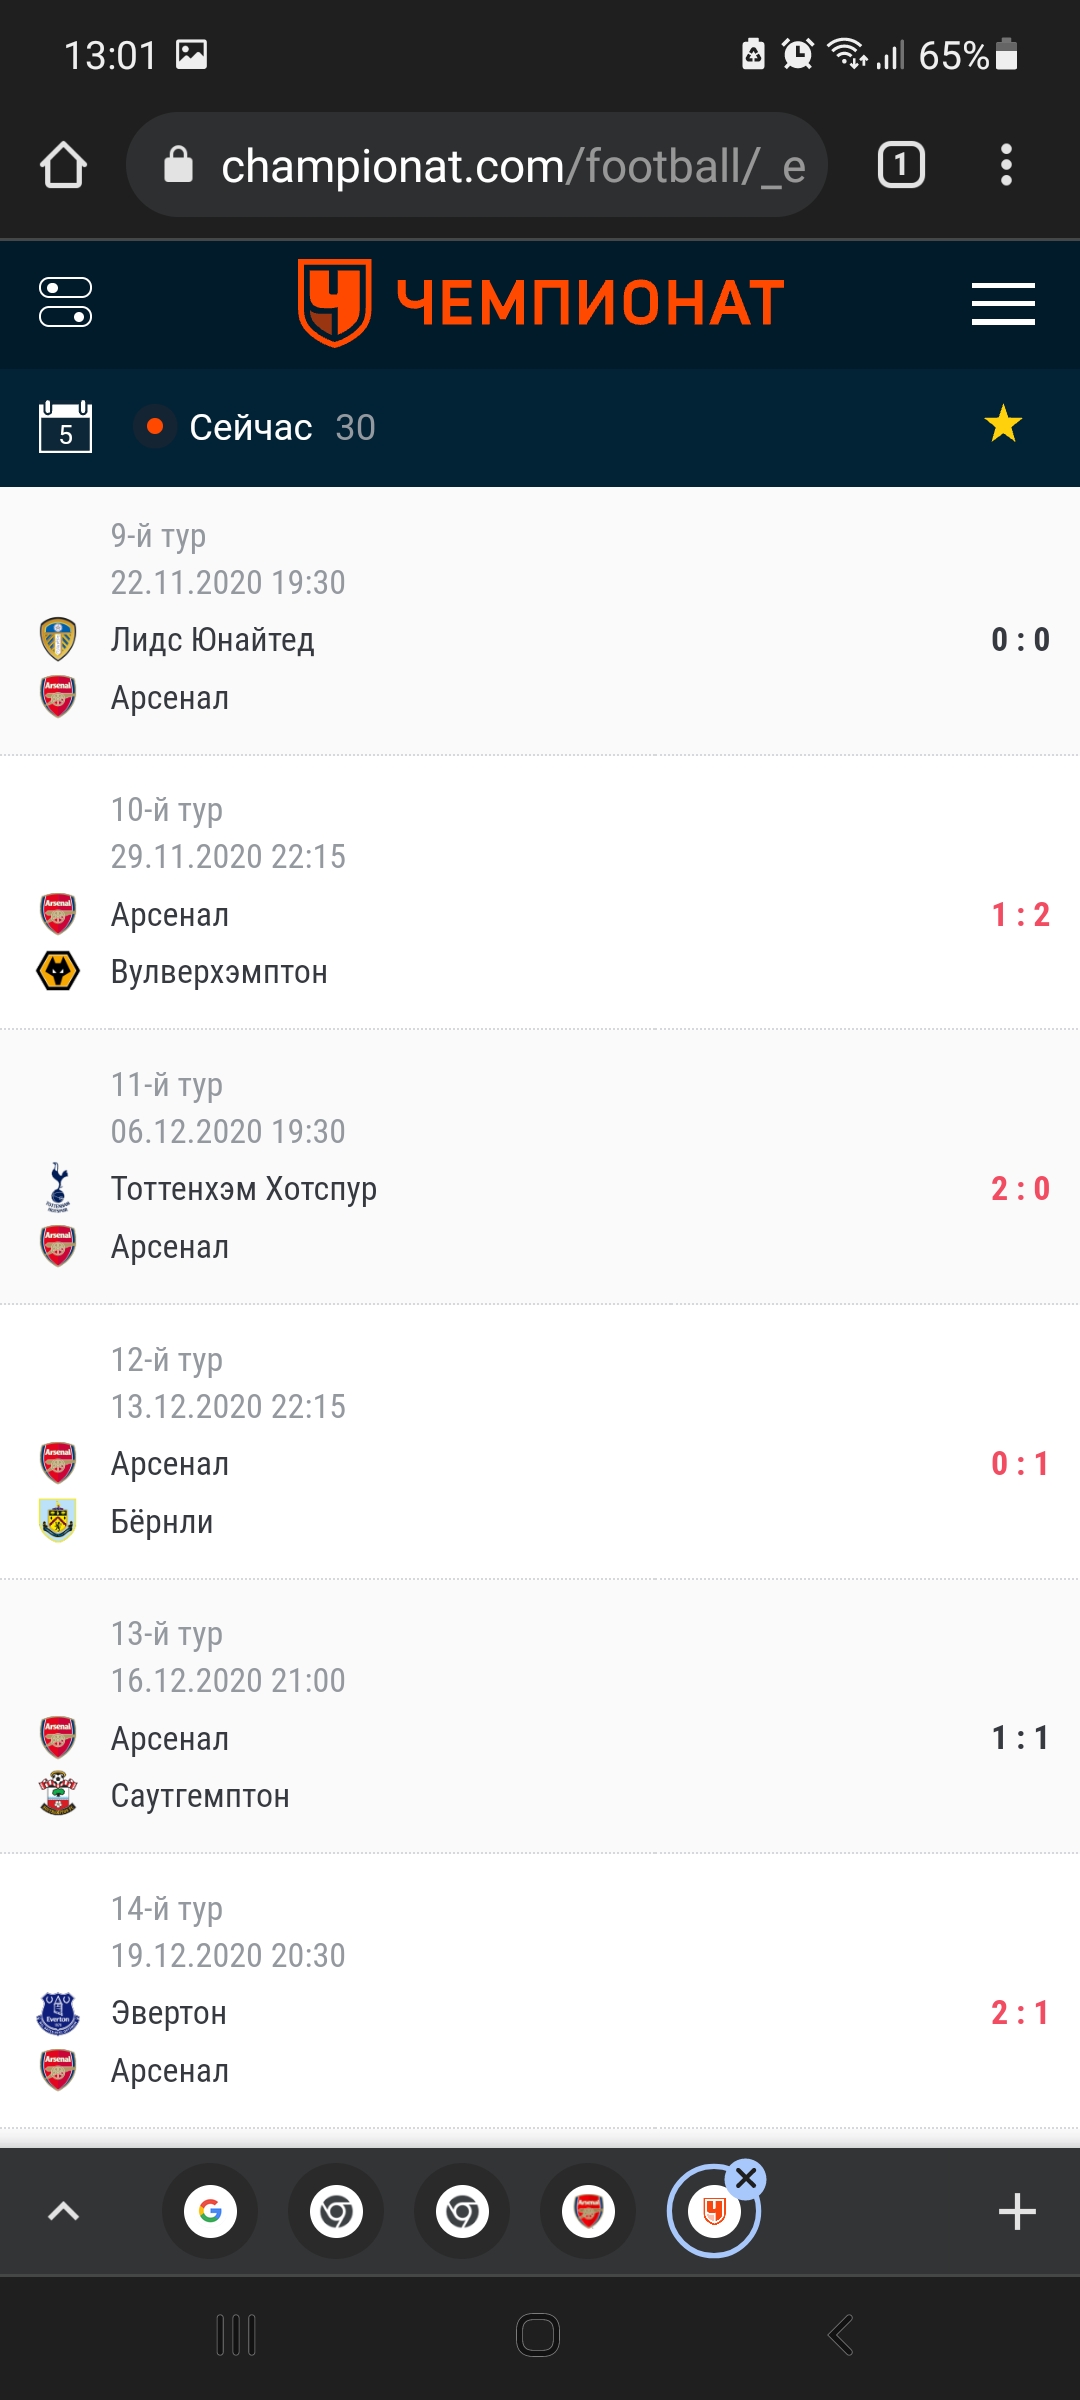Switch to the Google tab in tab bar
1080x2400 pixels.
point(210,2211)
